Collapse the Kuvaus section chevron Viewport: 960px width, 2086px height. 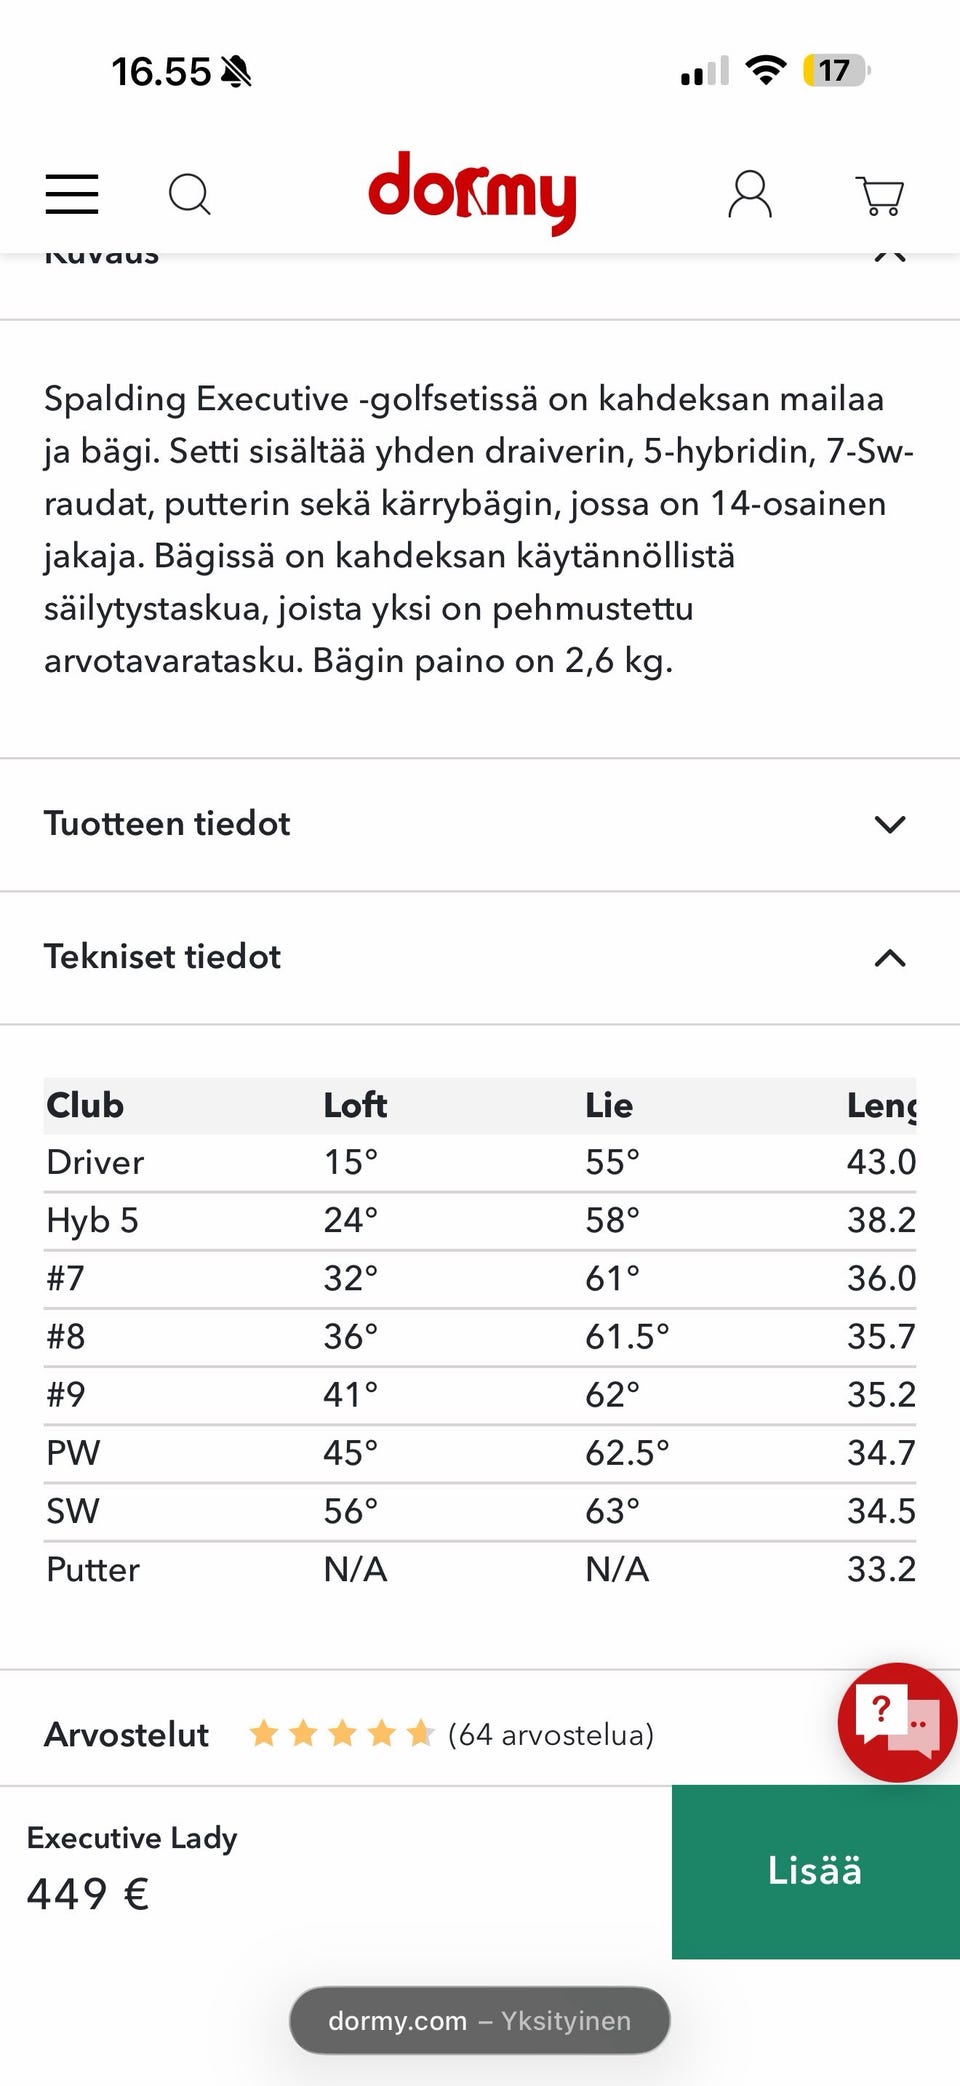[889, 256]
